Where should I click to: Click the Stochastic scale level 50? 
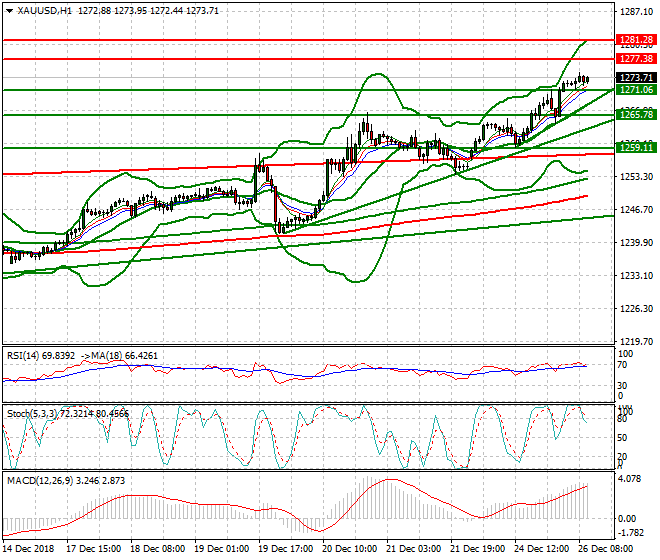[x=624, y=437]
